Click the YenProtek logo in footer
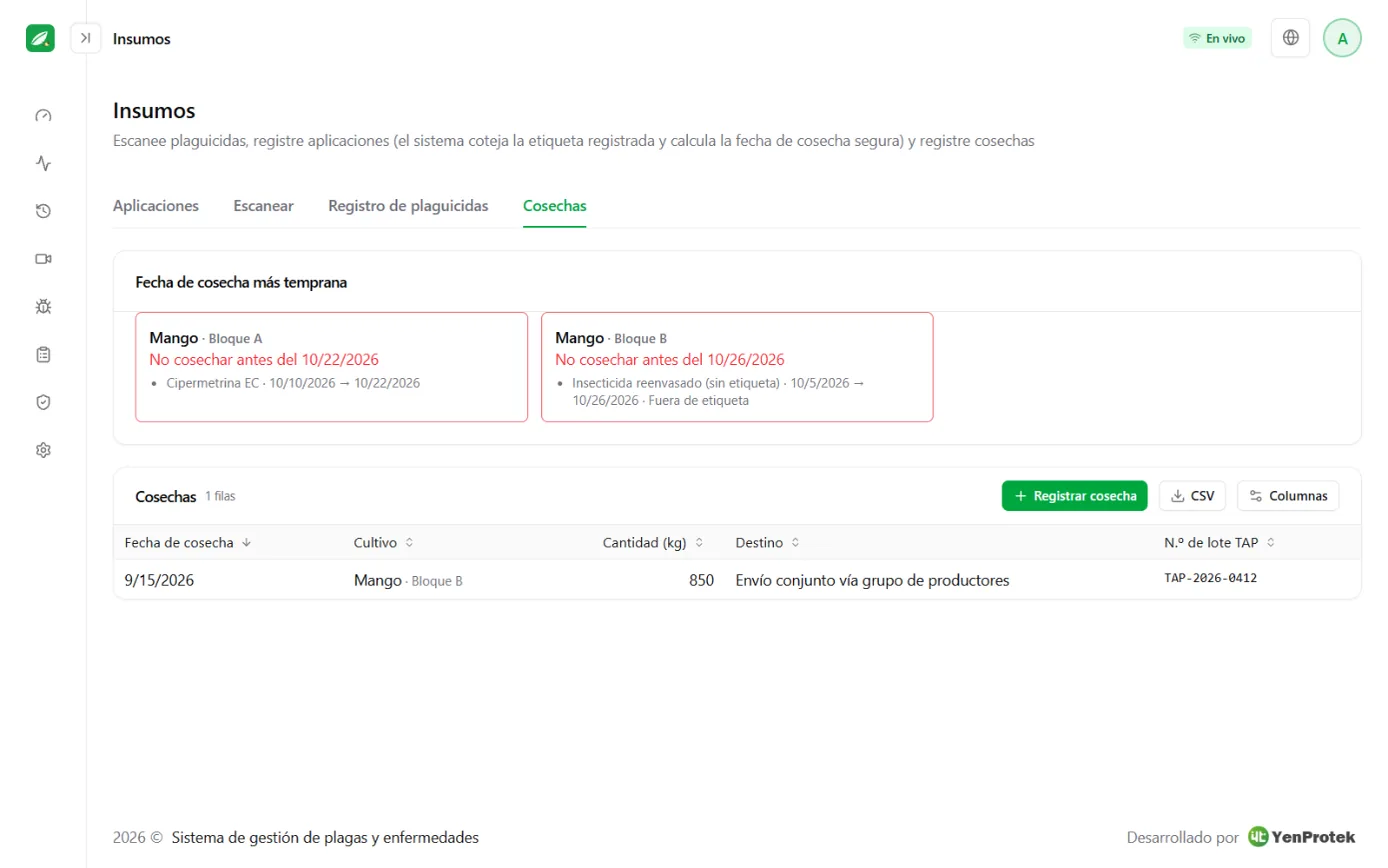 click(x=1302, y=837)
